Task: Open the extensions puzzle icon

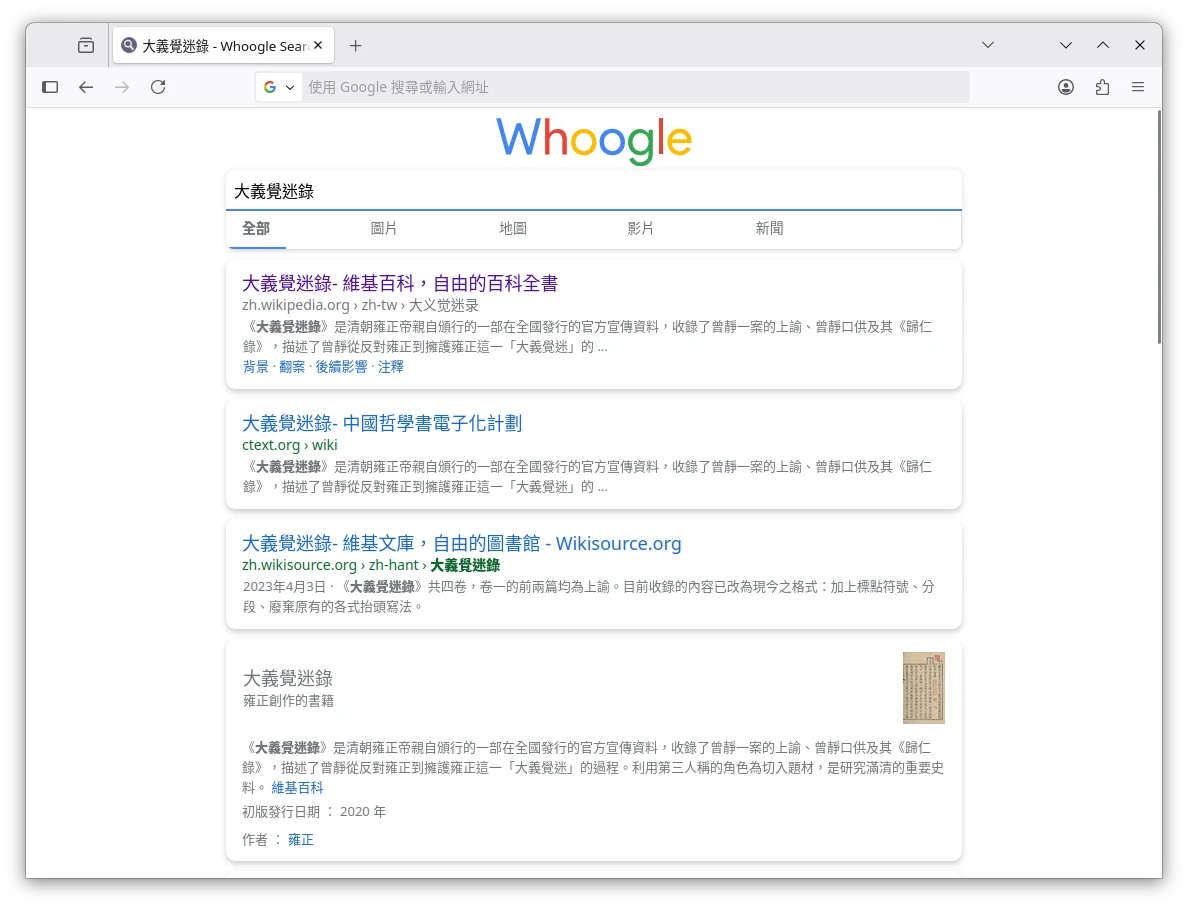Action: click(1102, 87)
